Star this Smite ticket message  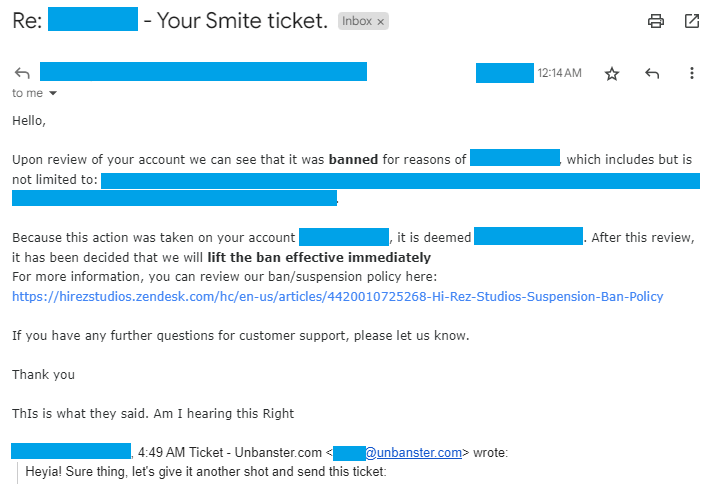(612, 73)
